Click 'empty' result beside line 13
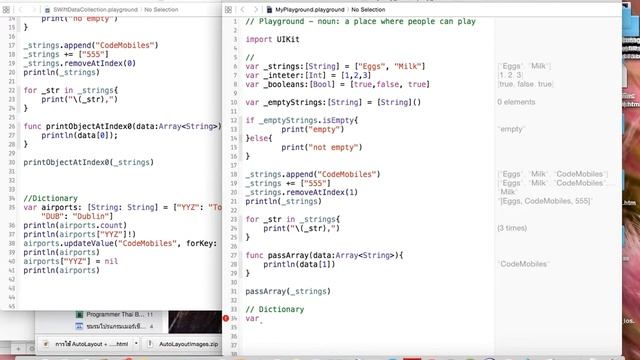 point(511,129)
